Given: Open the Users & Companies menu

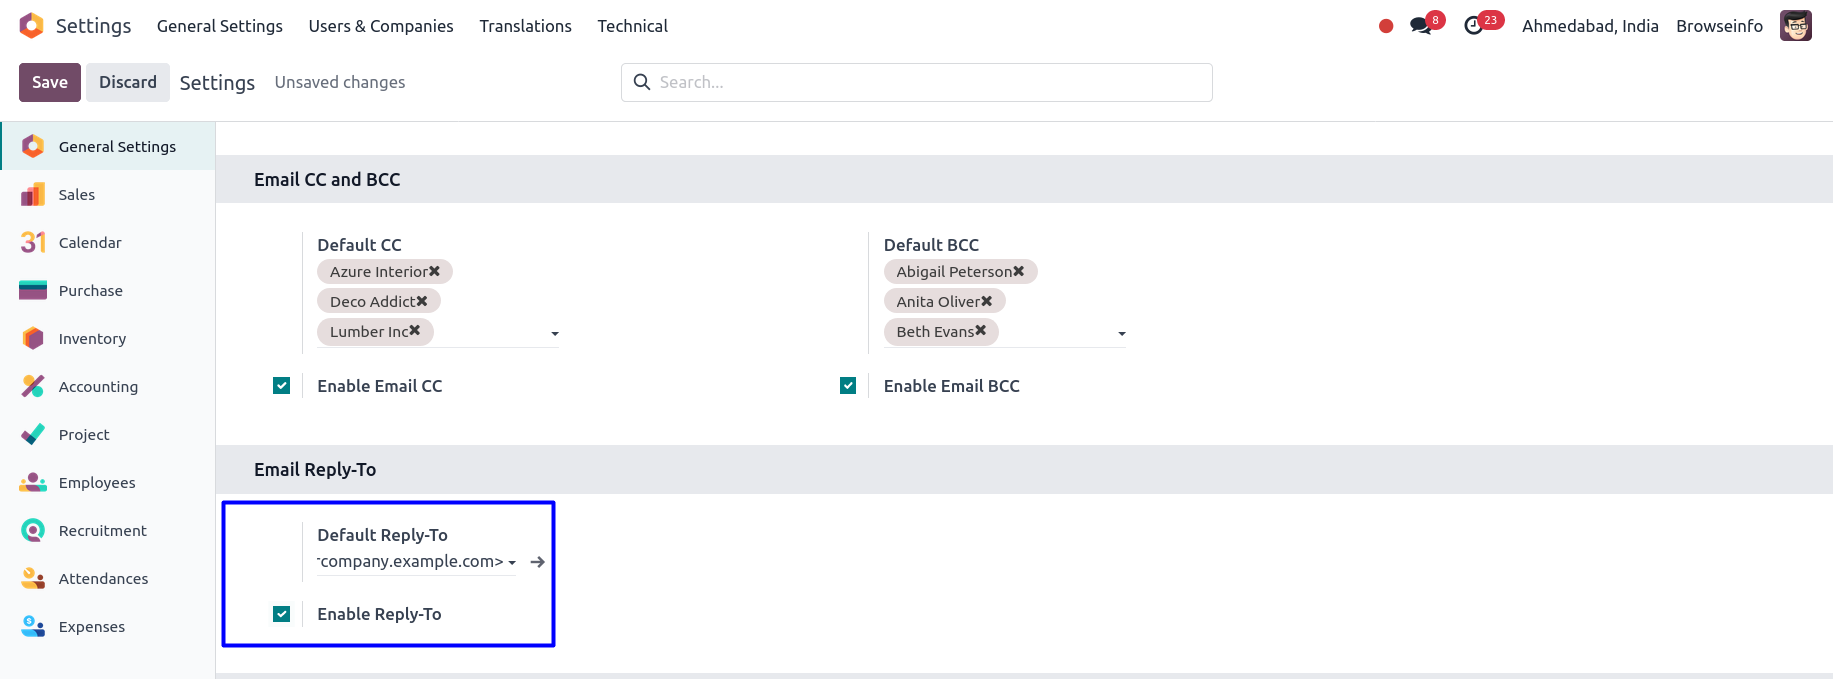Looking at the screenshot, I should 381,26.
